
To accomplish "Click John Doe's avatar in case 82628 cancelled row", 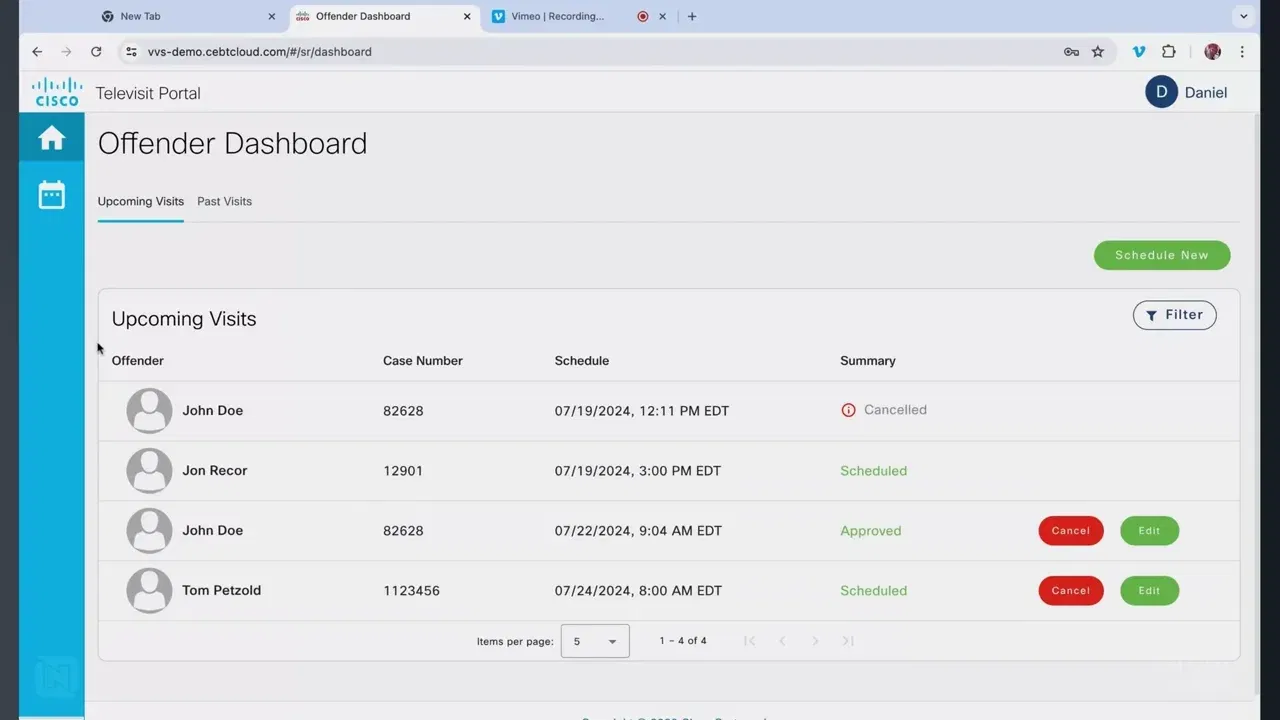I will (x=149, y=410).
